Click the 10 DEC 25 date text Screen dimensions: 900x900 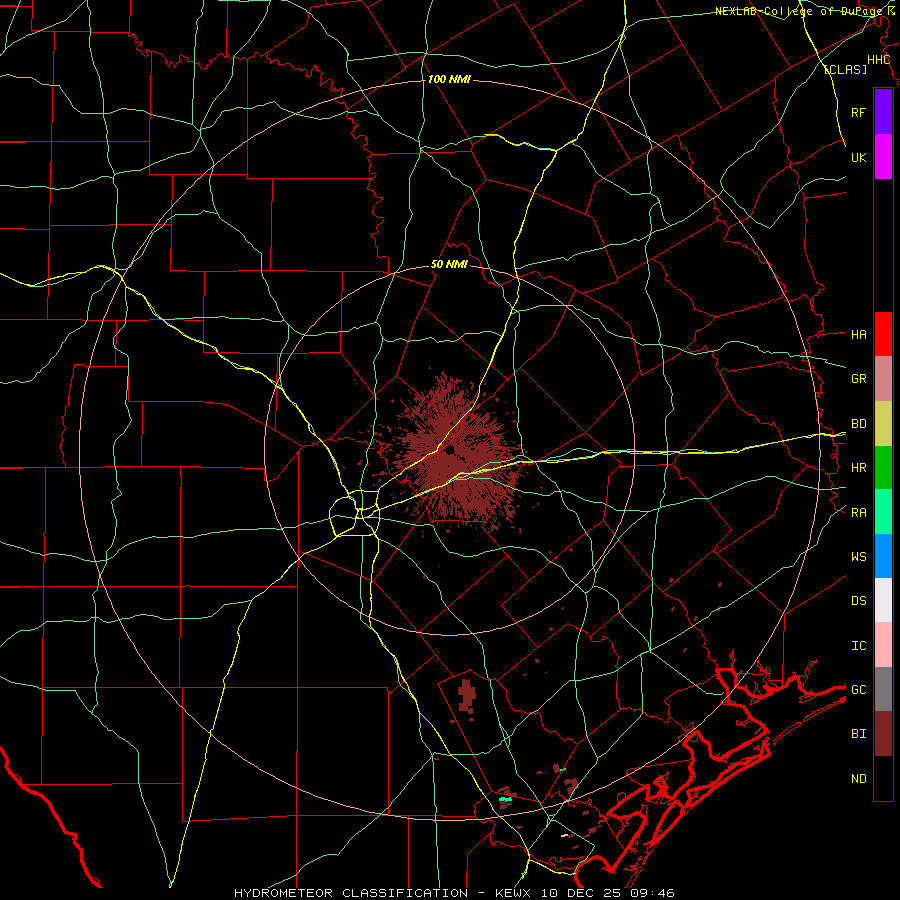click(581, 893)
